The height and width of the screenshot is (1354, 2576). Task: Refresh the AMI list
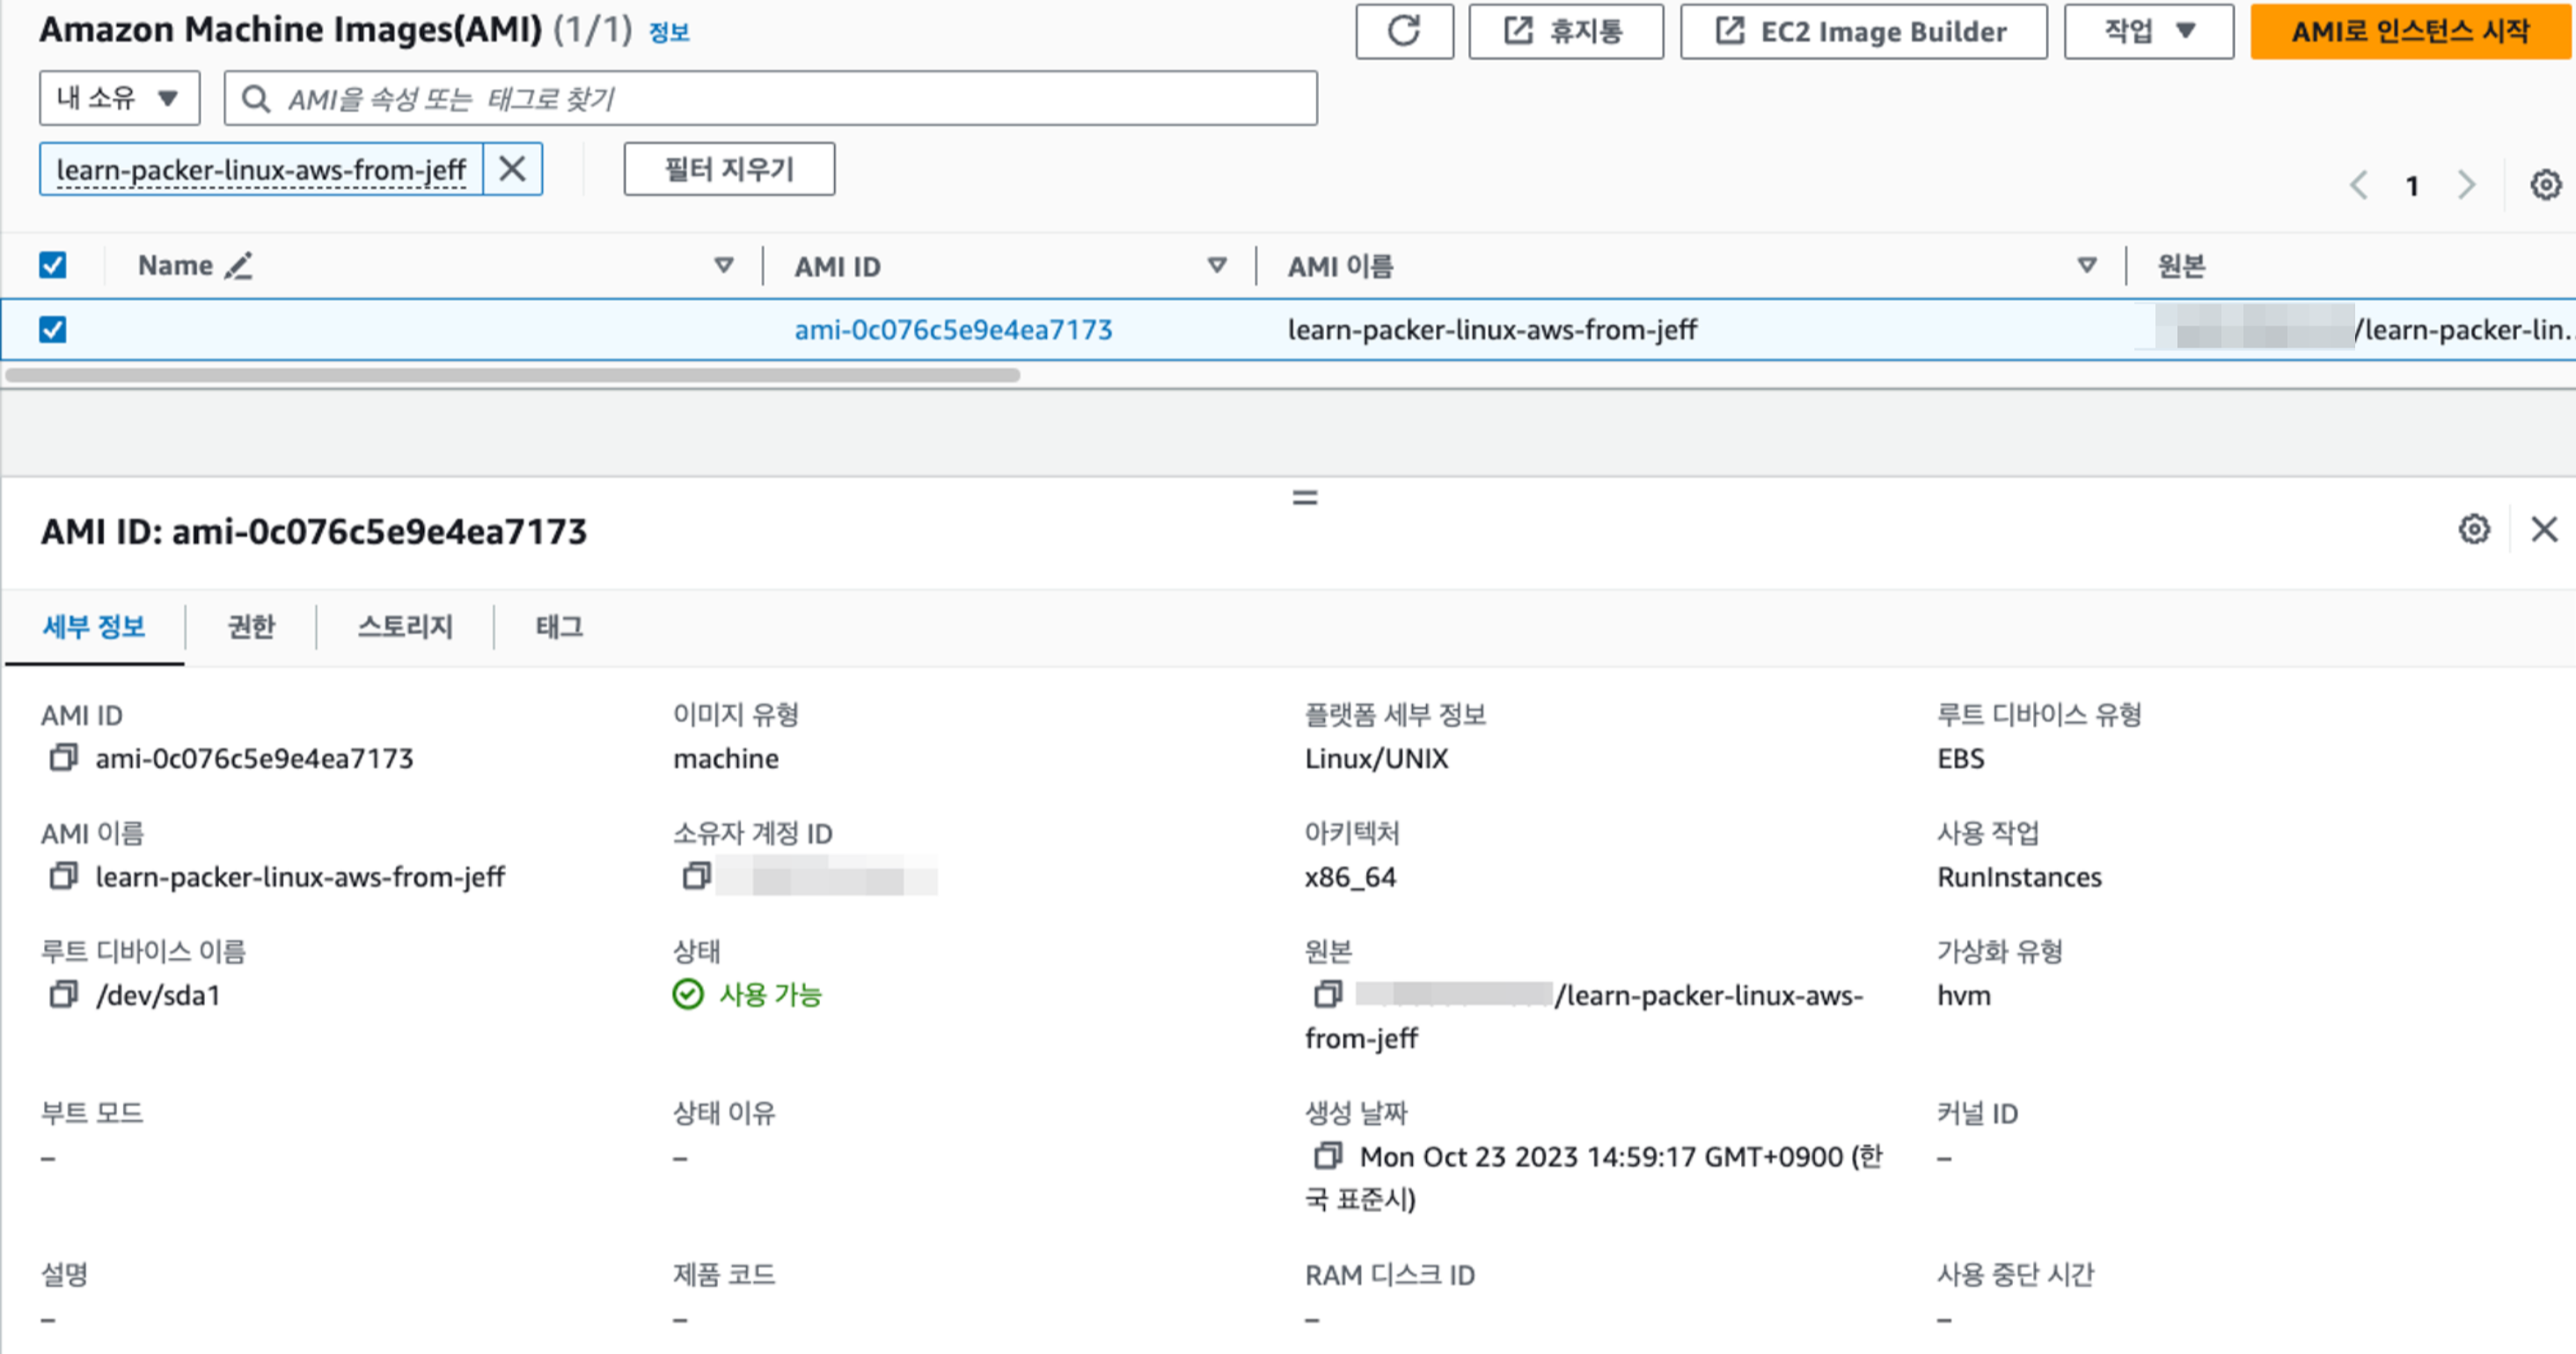coord(1404,31)
